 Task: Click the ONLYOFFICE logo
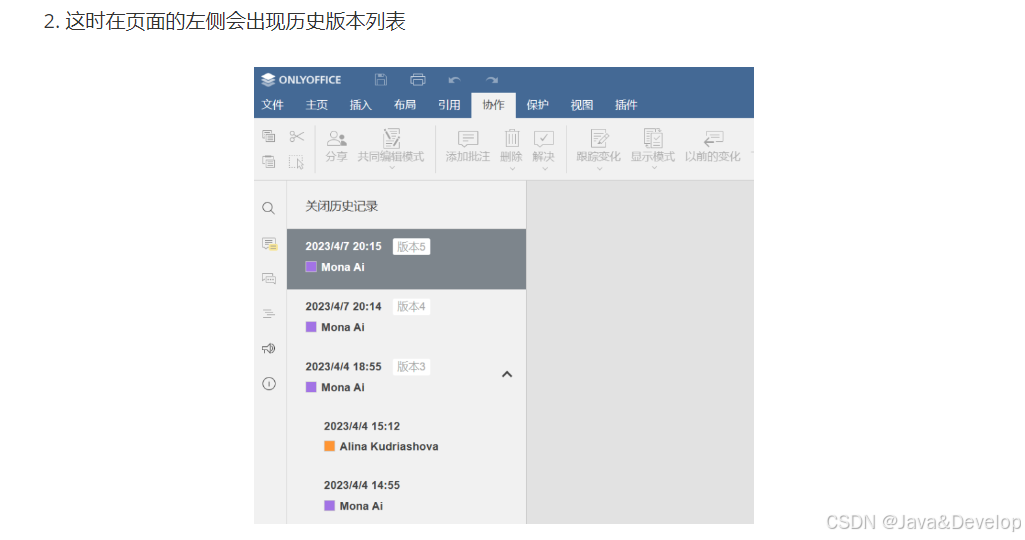click(x=301, y=80)
